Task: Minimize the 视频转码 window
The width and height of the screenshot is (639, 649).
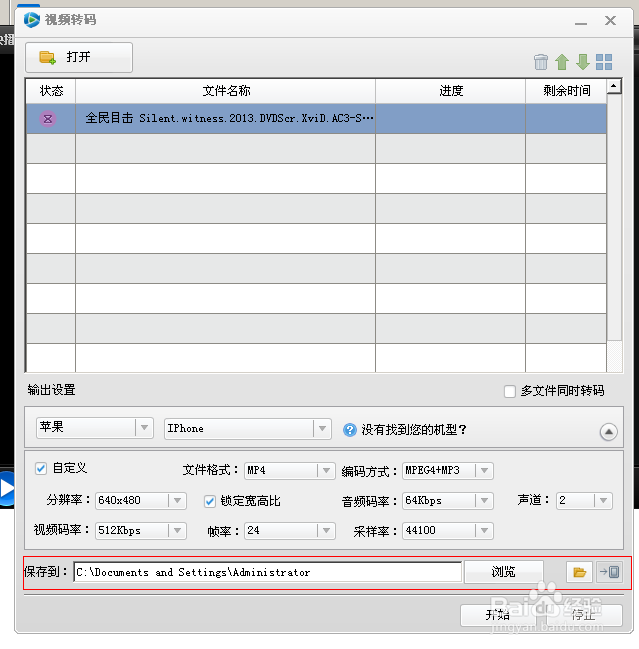Action: [x=581, y=24]
